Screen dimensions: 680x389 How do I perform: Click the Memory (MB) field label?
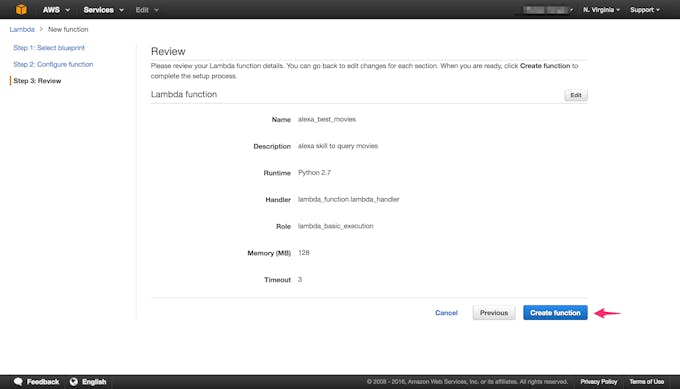[269, 253]
